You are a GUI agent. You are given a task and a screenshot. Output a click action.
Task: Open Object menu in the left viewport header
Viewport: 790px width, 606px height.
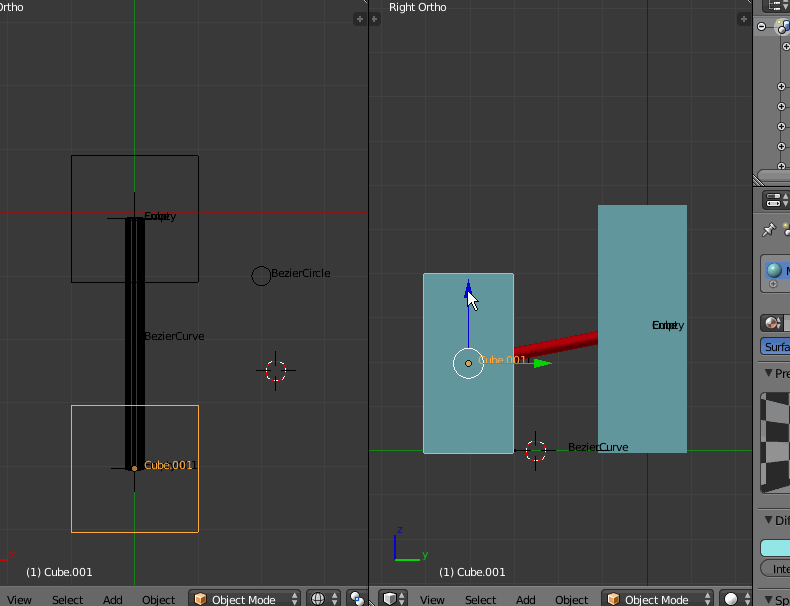(159, 599)
